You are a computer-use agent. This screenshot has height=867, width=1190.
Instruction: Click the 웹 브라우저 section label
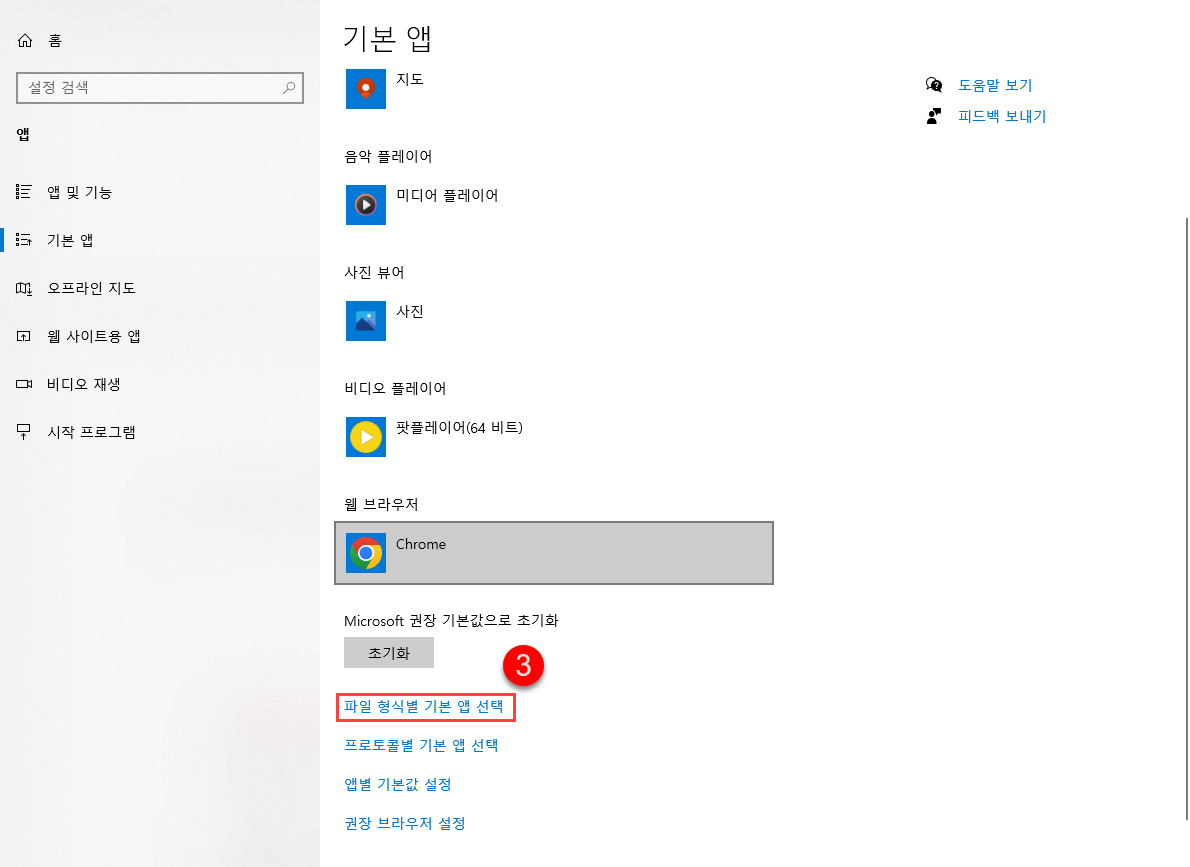pos(381,504)
